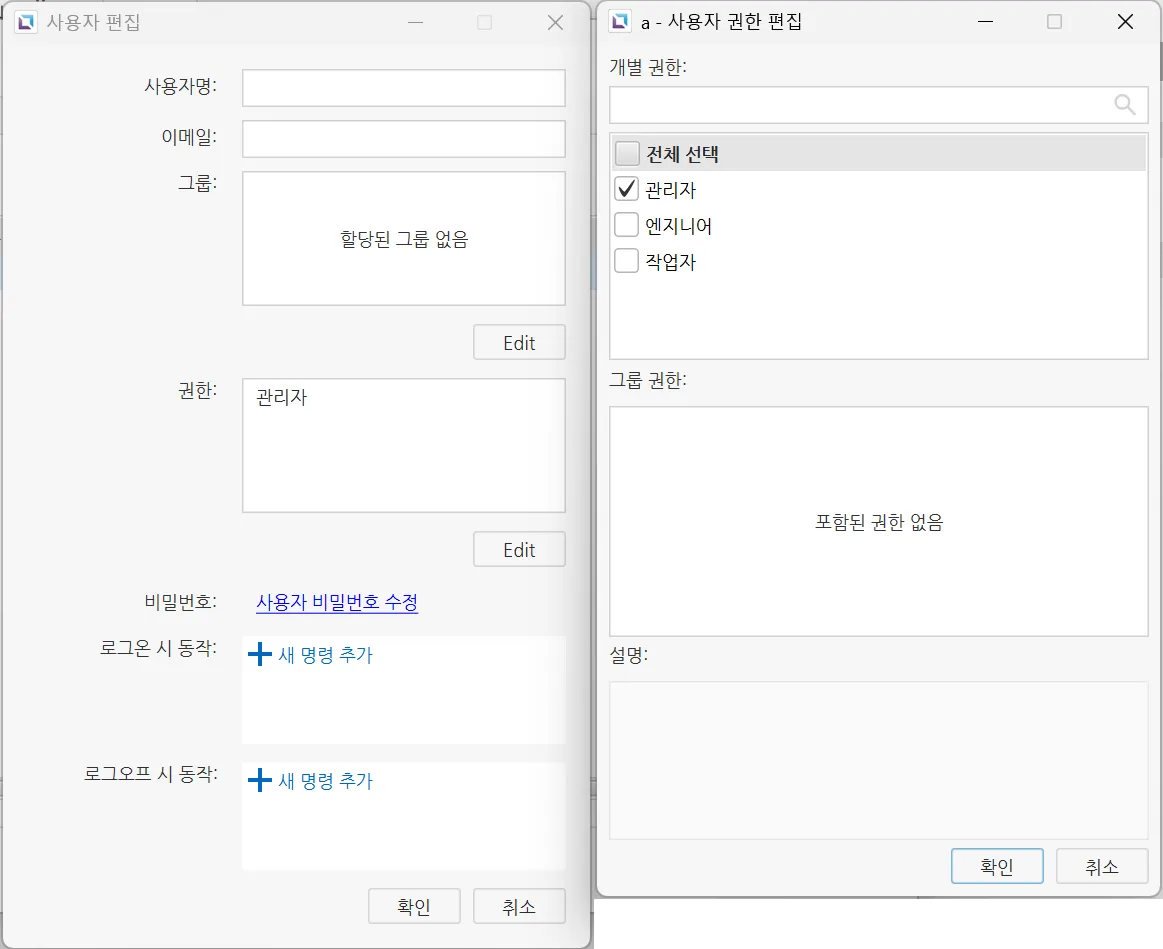The image size is (1163, 949).
Task: Click app icon in 사용자 권한 편집 title bar
Action: tap(620, 22)
